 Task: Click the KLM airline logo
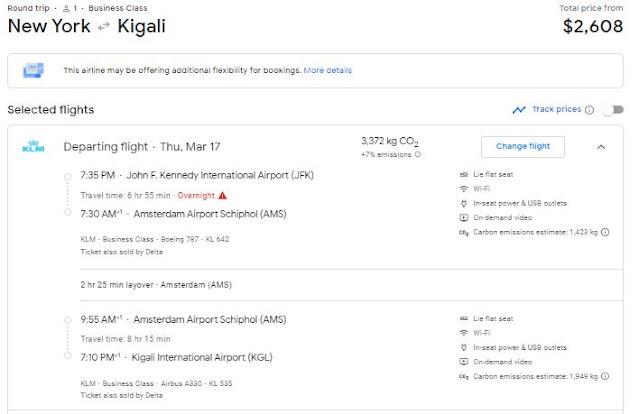click(x=28, y=147)
